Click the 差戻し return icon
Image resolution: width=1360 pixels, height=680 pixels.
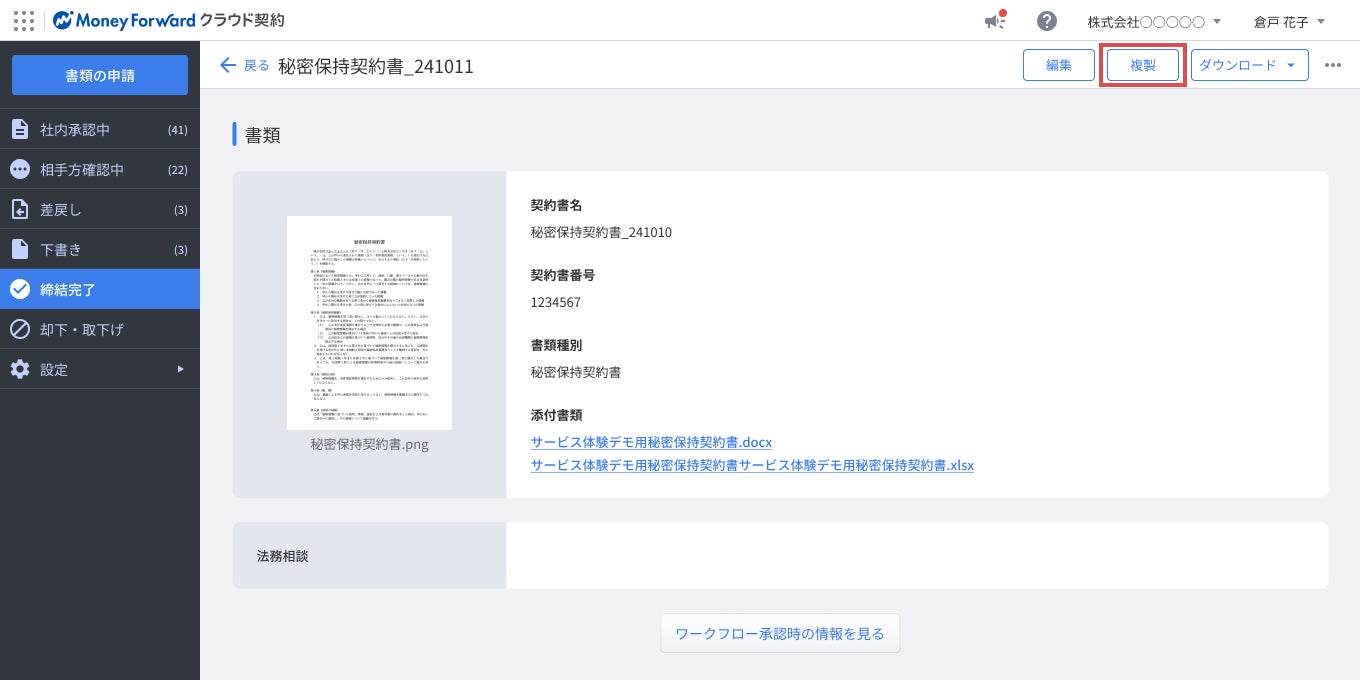tap(19, 209)
